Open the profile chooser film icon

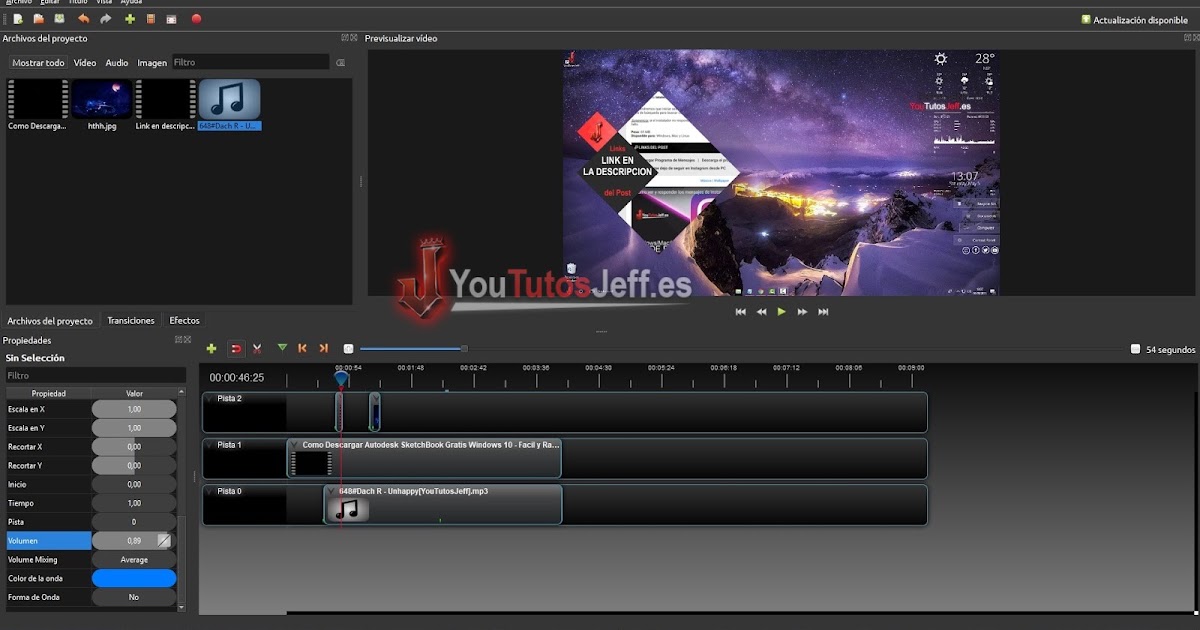(x=151, y=18)
